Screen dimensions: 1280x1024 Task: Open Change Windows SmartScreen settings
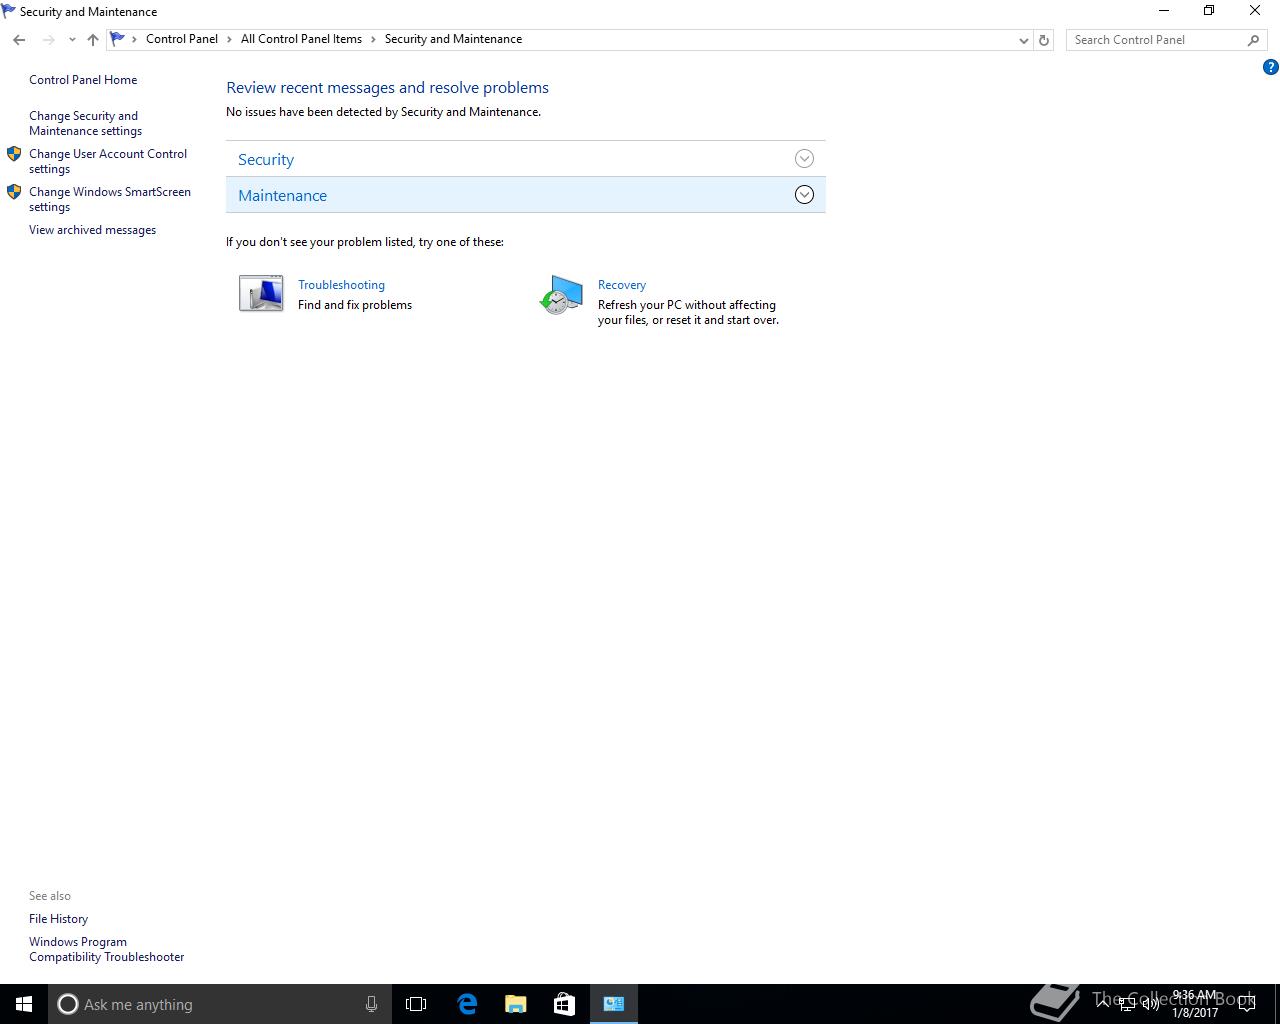pyautogui.click(x=110, y=199)
